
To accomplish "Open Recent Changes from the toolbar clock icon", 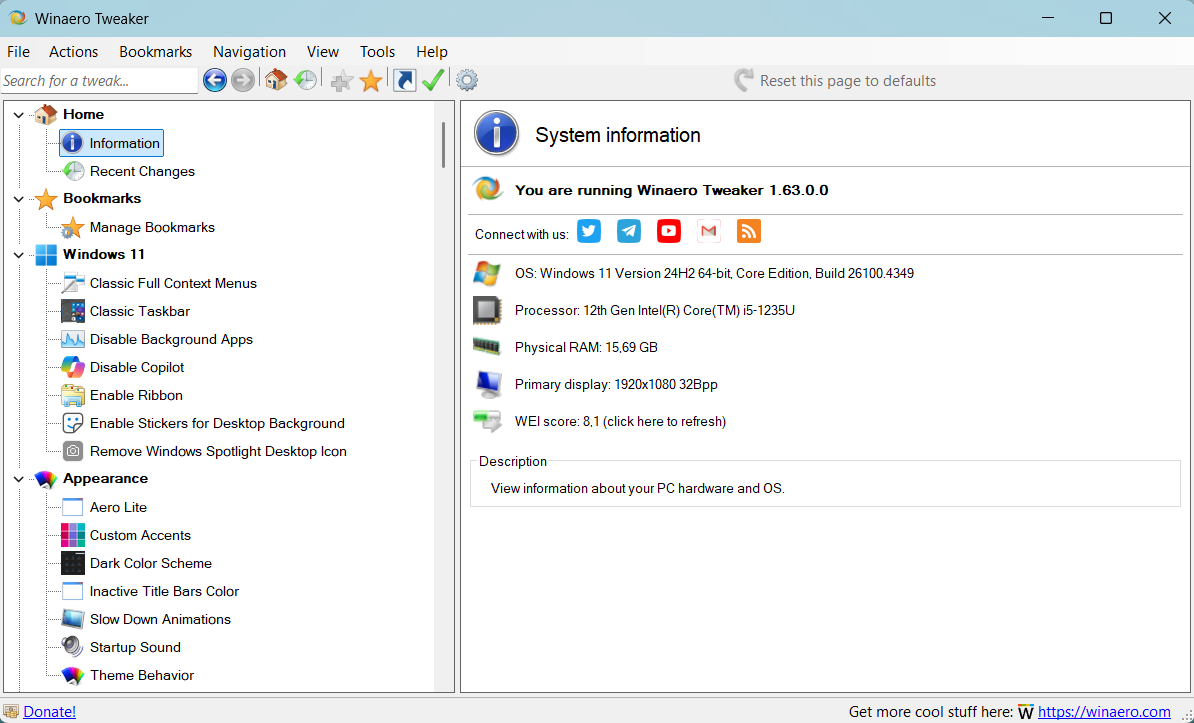I will pos(305,81).
